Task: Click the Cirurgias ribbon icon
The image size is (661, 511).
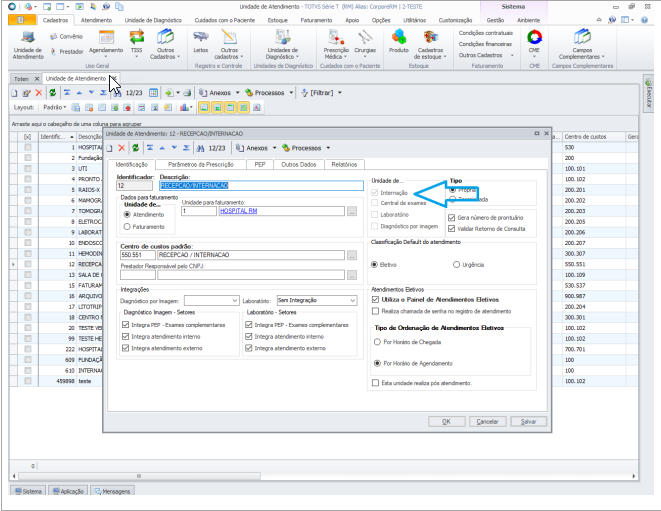Action: (365, 42)
